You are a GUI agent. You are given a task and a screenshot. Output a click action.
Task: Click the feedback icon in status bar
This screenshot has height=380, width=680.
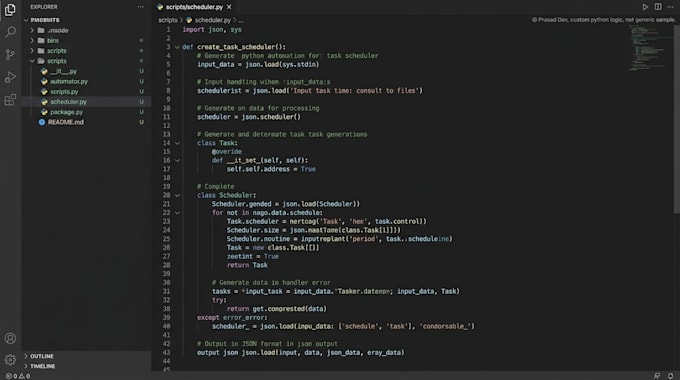click(657, 376)
